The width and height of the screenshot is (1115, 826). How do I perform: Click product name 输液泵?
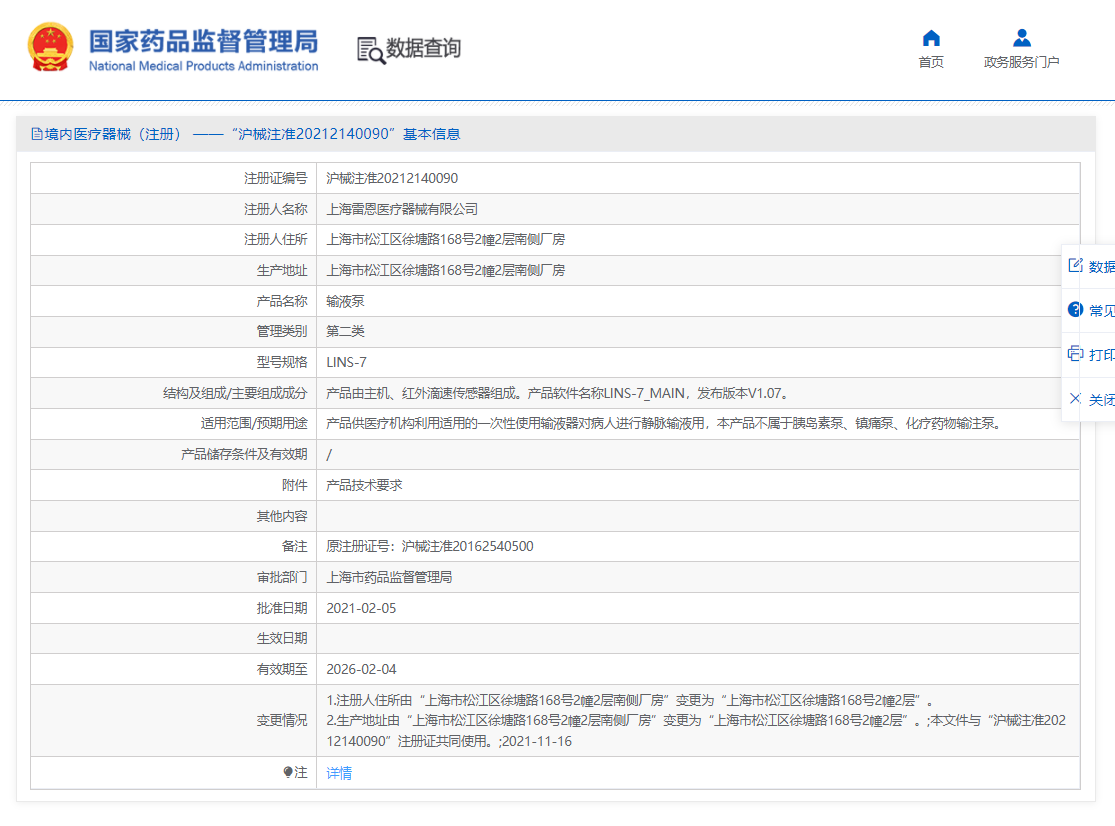[x=346, y=301]
